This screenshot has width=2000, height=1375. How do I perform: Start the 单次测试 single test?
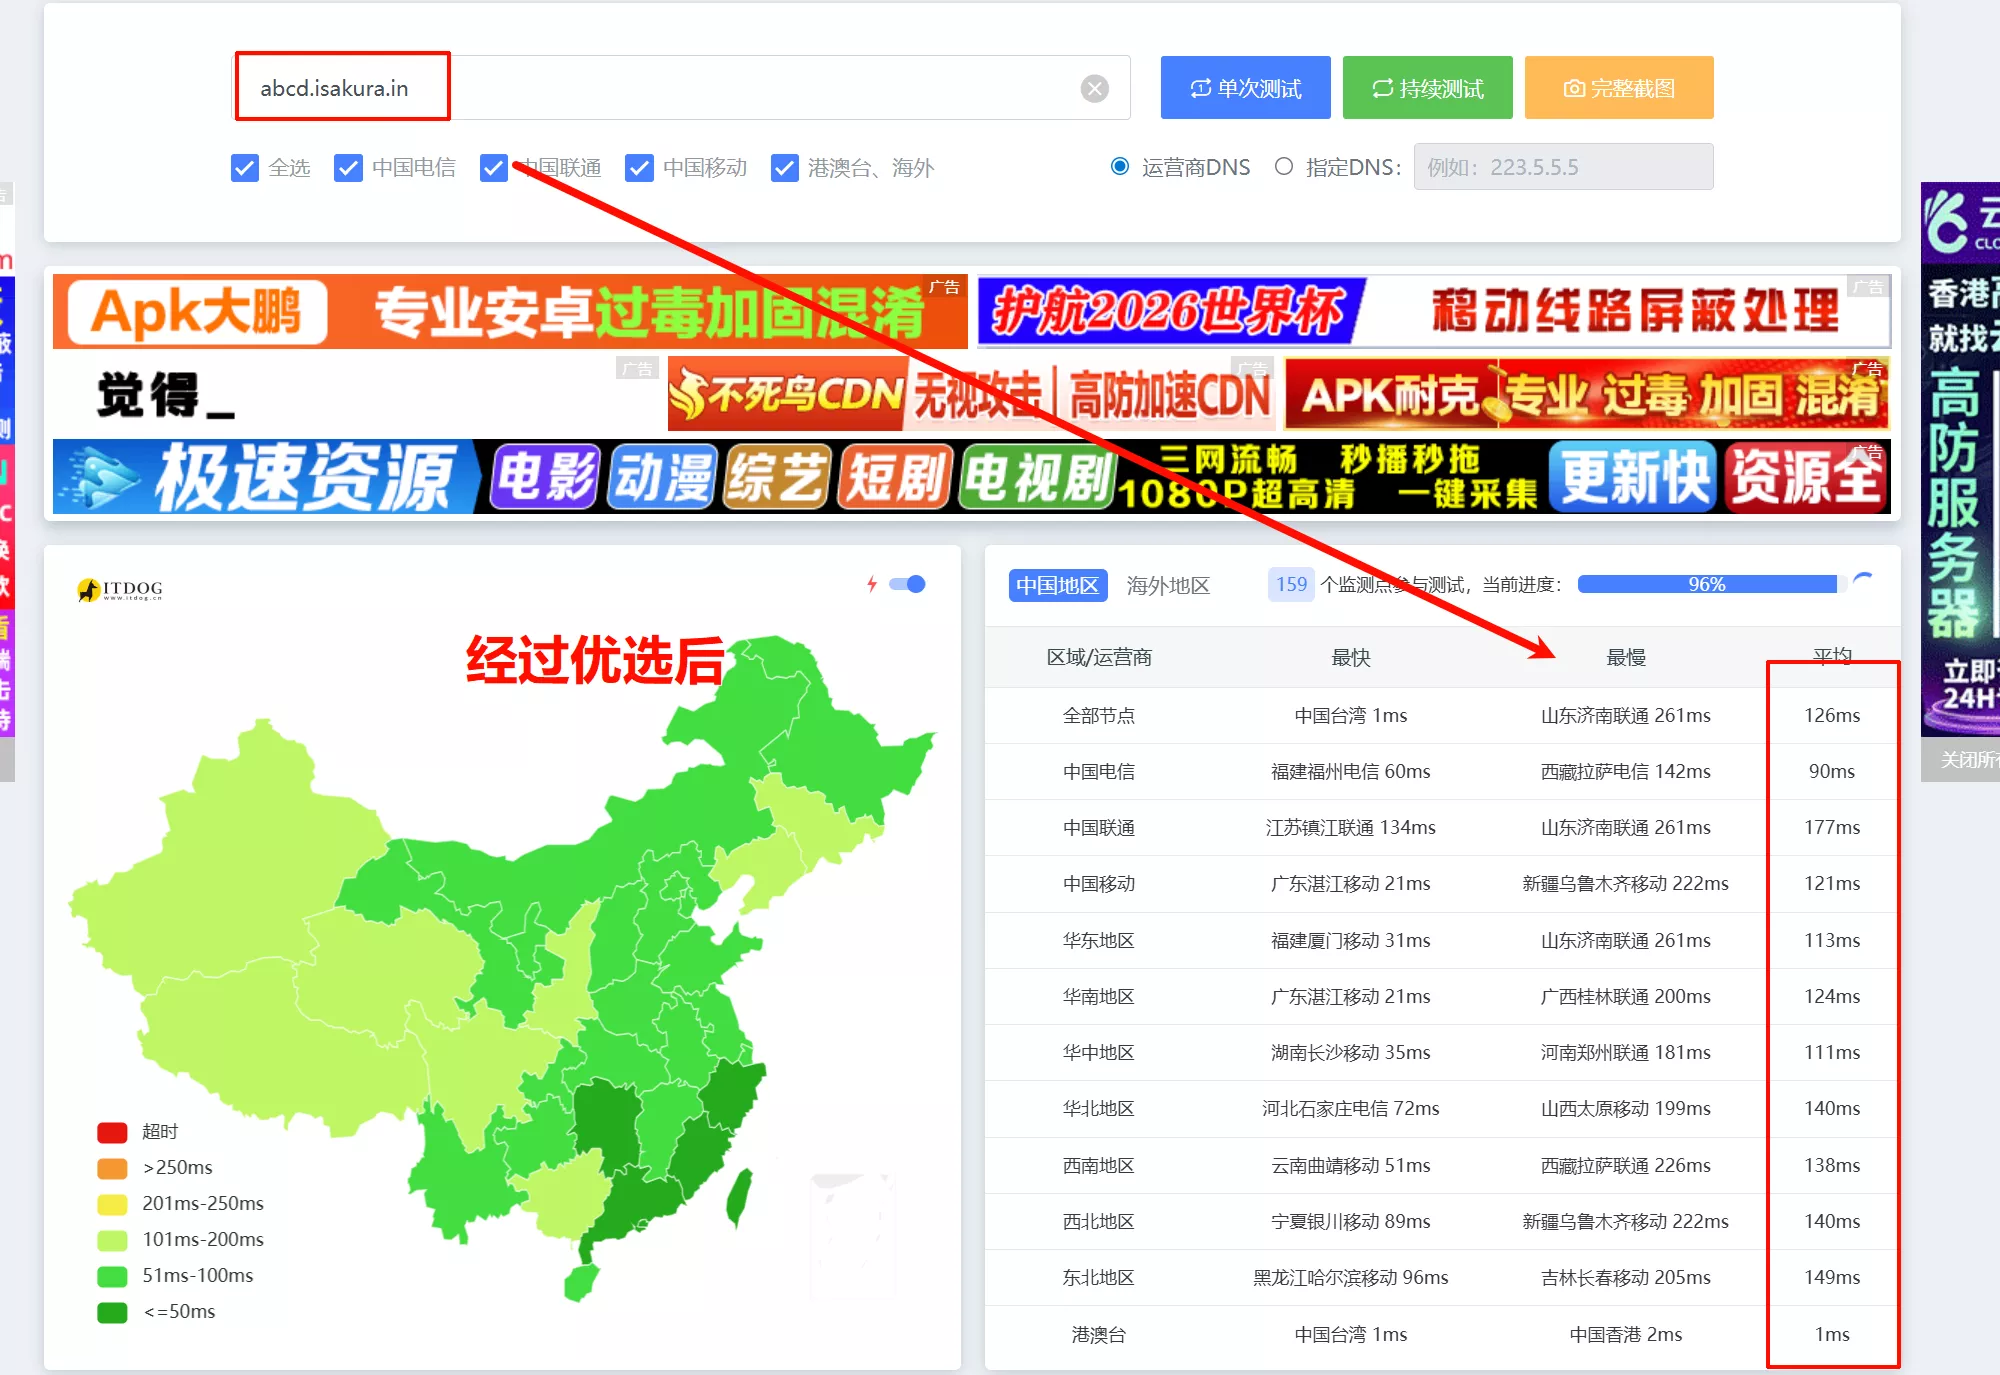click(1245, 88)
